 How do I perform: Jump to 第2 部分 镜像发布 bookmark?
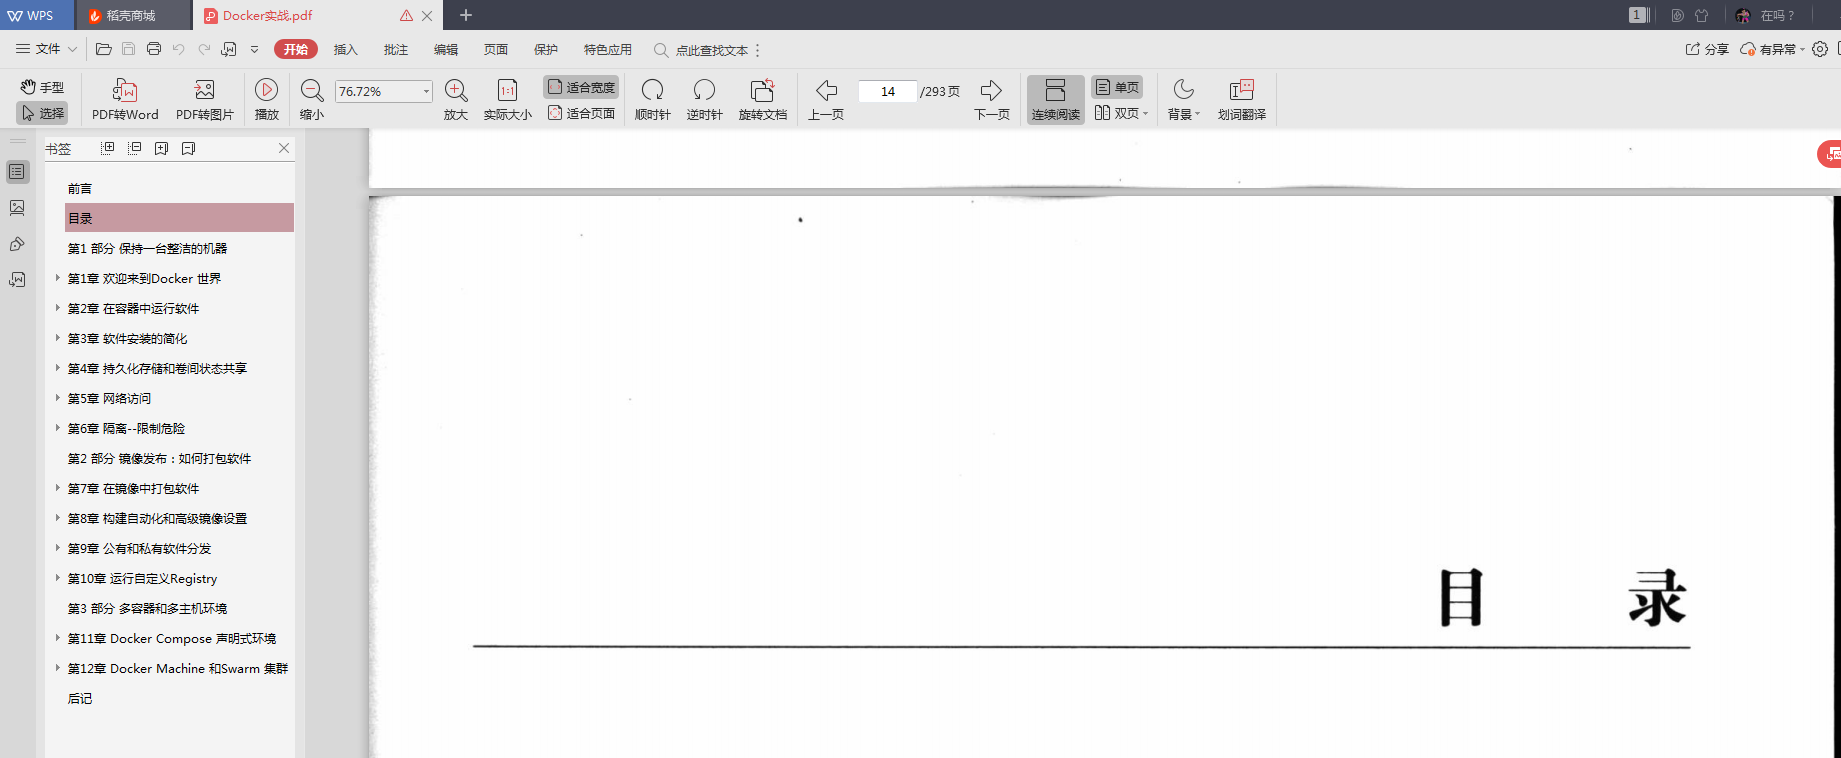click(x=159, y=458)
